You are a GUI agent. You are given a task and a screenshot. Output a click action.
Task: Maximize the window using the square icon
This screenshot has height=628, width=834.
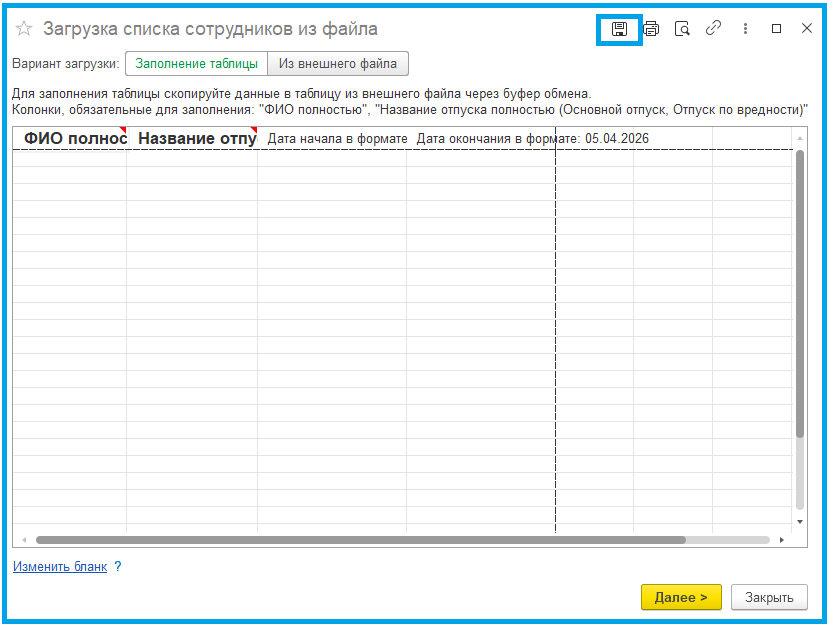(776, 29)
